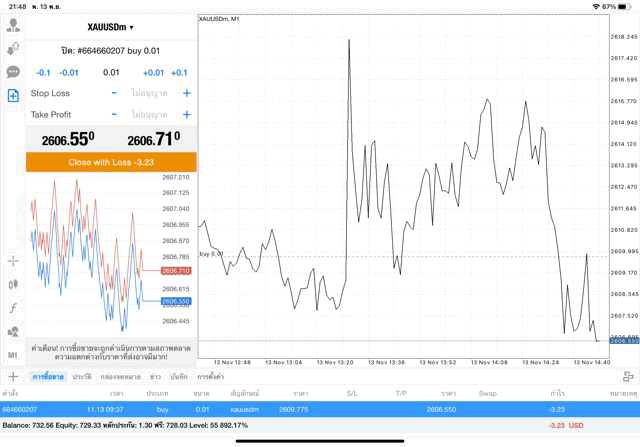Activate the crosshair tool
This screenshot has width=640, height=447.
coord(13,261)
